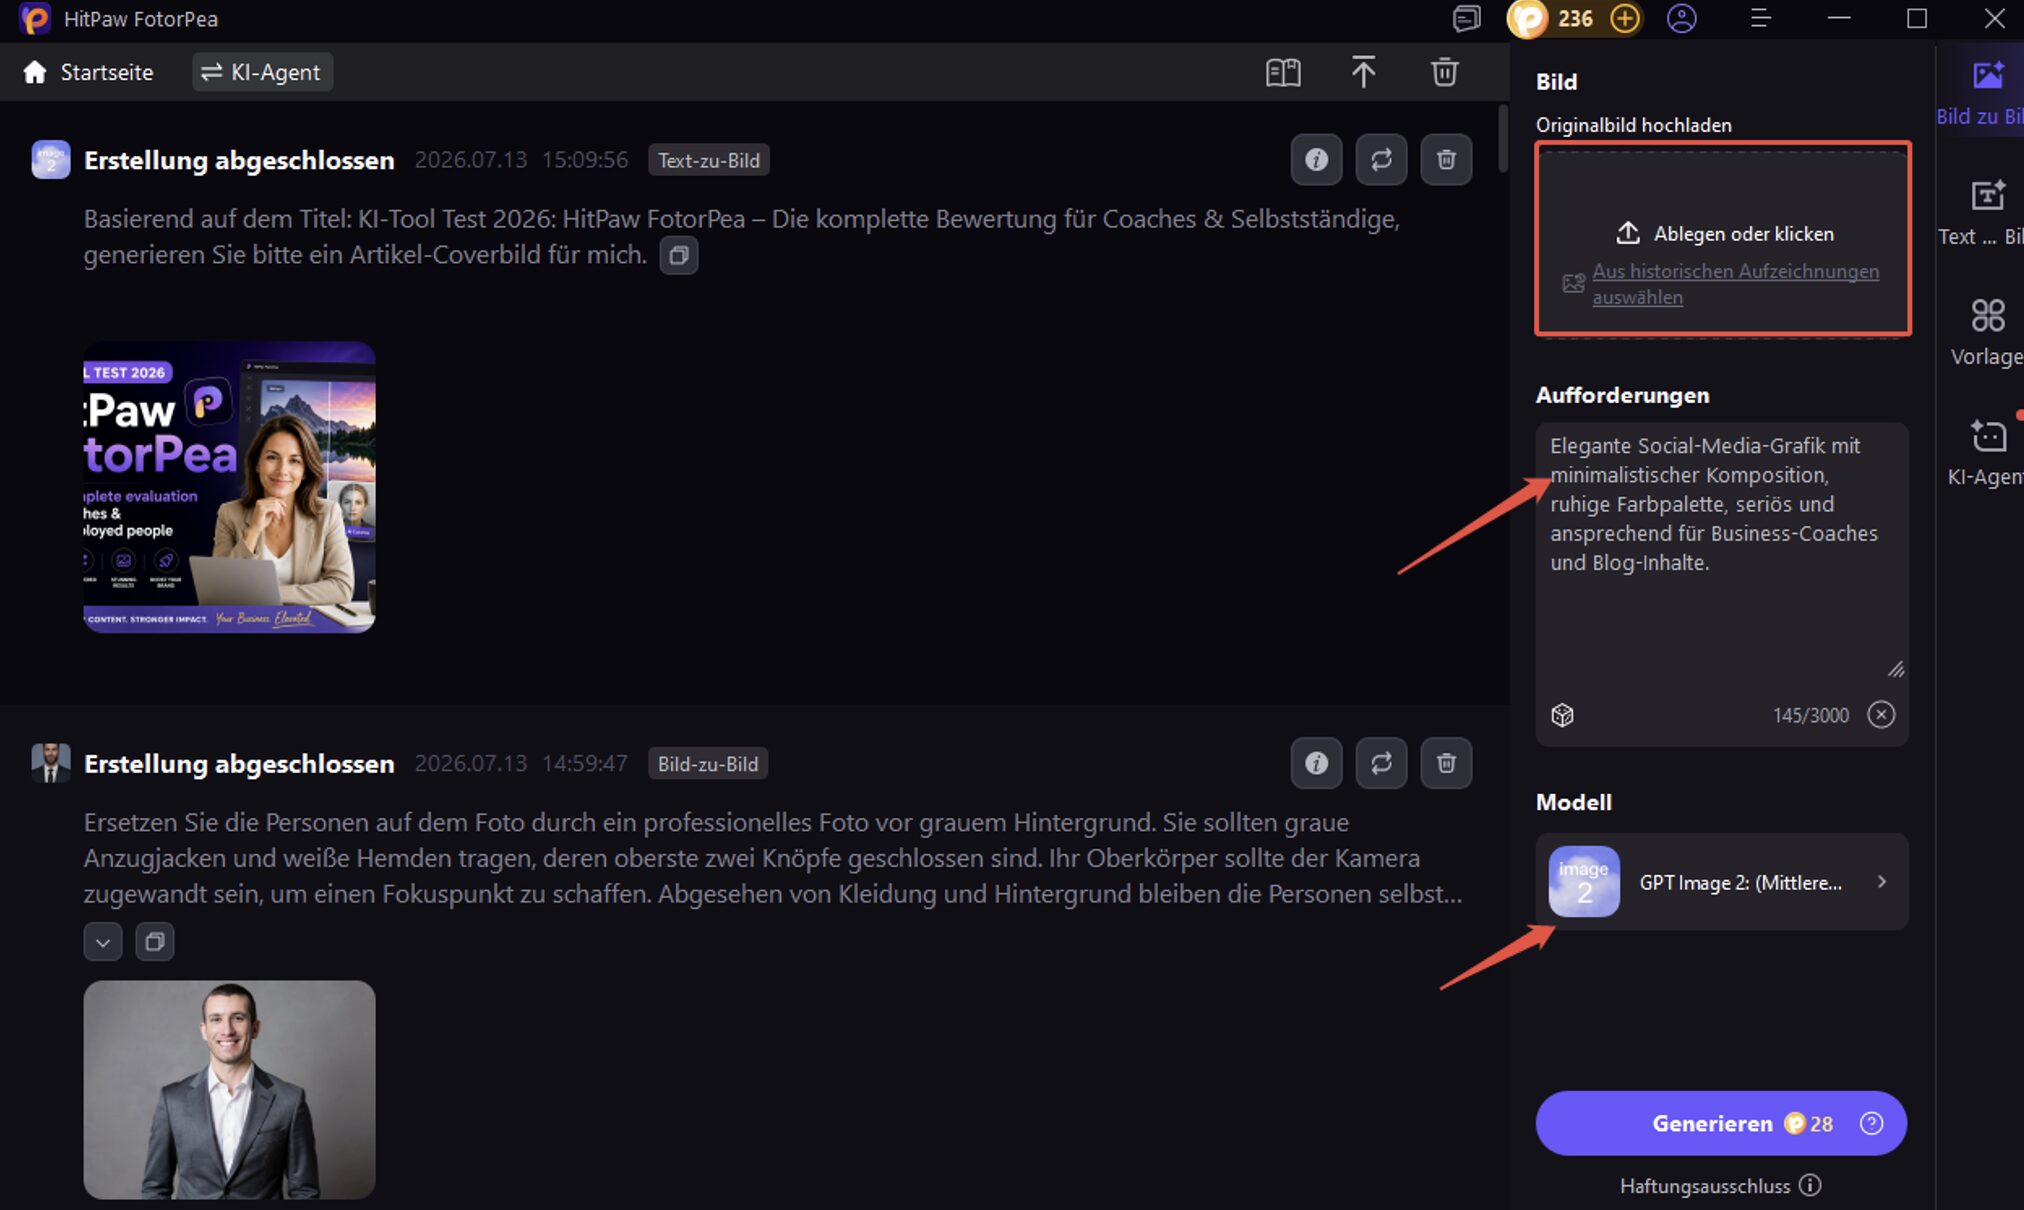Clear the prompt text with the X icon
The width and height of the screenshot is (2024, 1210).
1881,715
